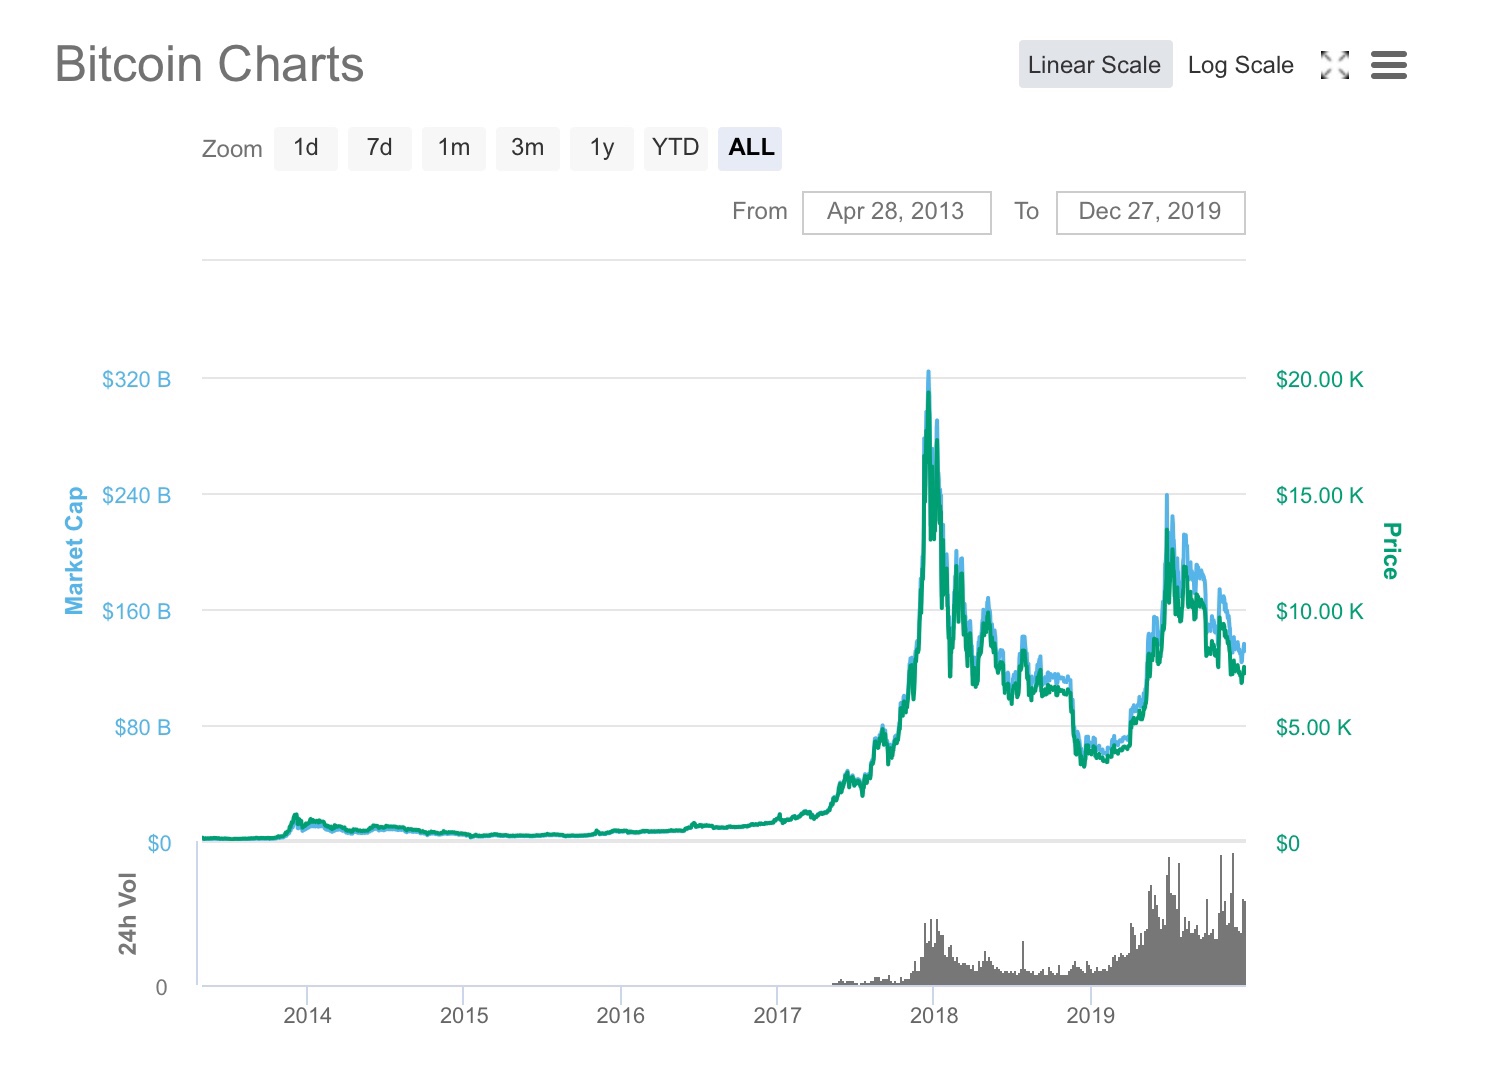Select the 1y zoom range
Image resolution: width=1502 pixels, height=1075 pixels.
pyautogui.click(x=602, y=148)
